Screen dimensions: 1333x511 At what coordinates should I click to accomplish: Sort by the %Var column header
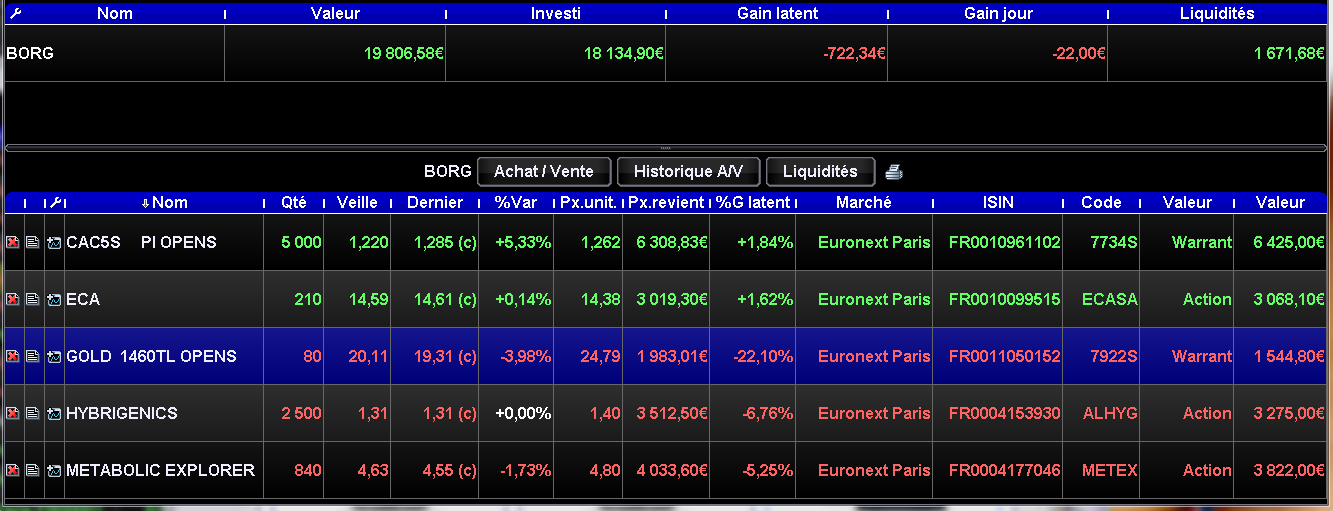(x=516, y=202)
